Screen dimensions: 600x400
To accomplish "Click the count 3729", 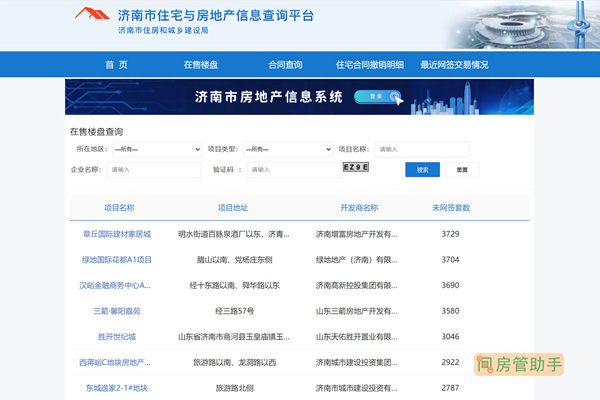I will point(450,234).
